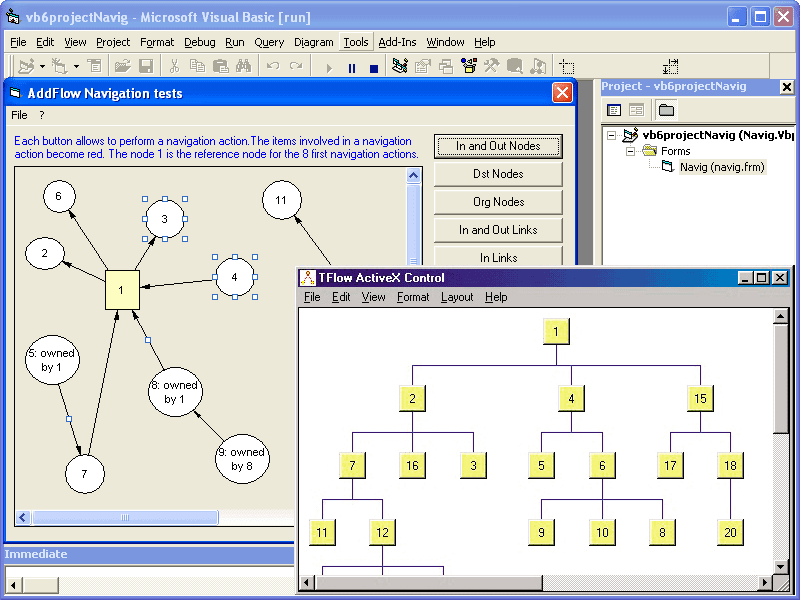The image size is (800, 600).
Task: Click the Break pause icon
Action: [x=352, y=68]
